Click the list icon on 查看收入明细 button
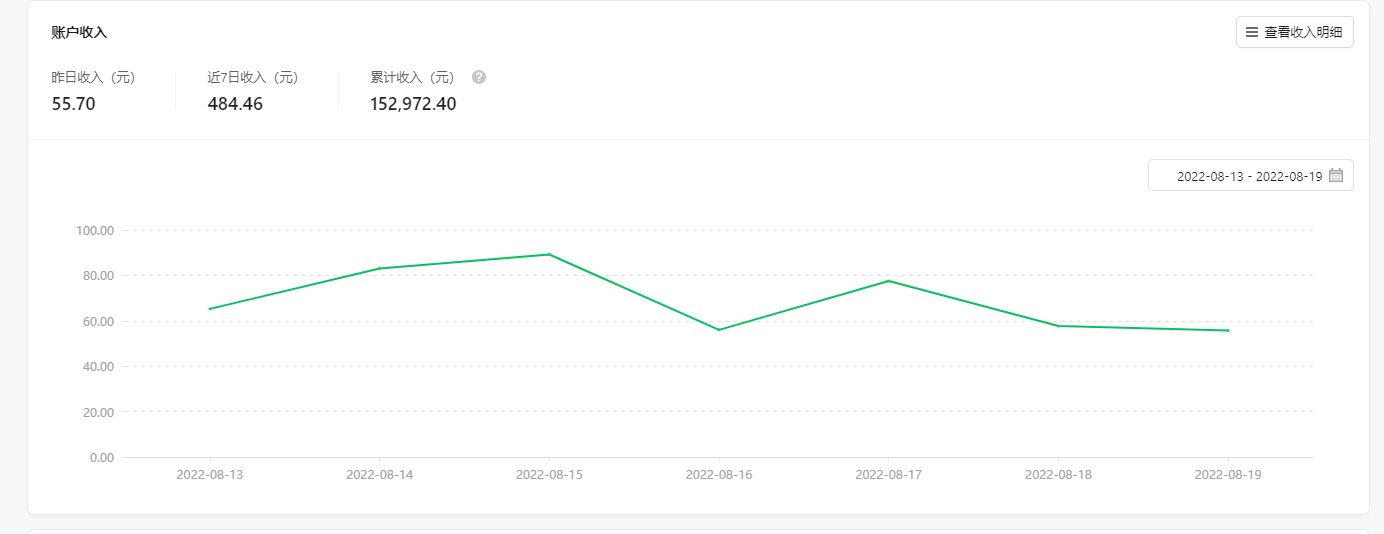Viewport: 1384px width, 534px height. 1252,32
